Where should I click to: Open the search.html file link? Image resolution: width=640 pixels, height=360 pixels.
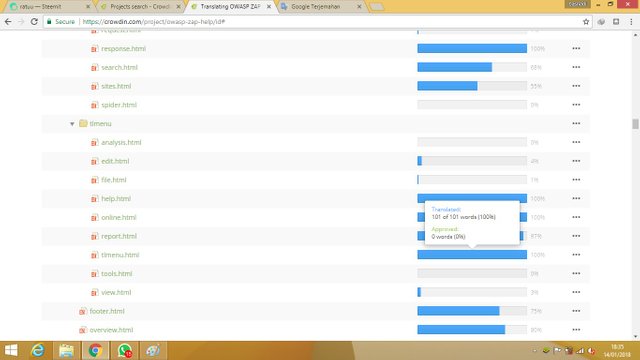(x=119, y=67)
